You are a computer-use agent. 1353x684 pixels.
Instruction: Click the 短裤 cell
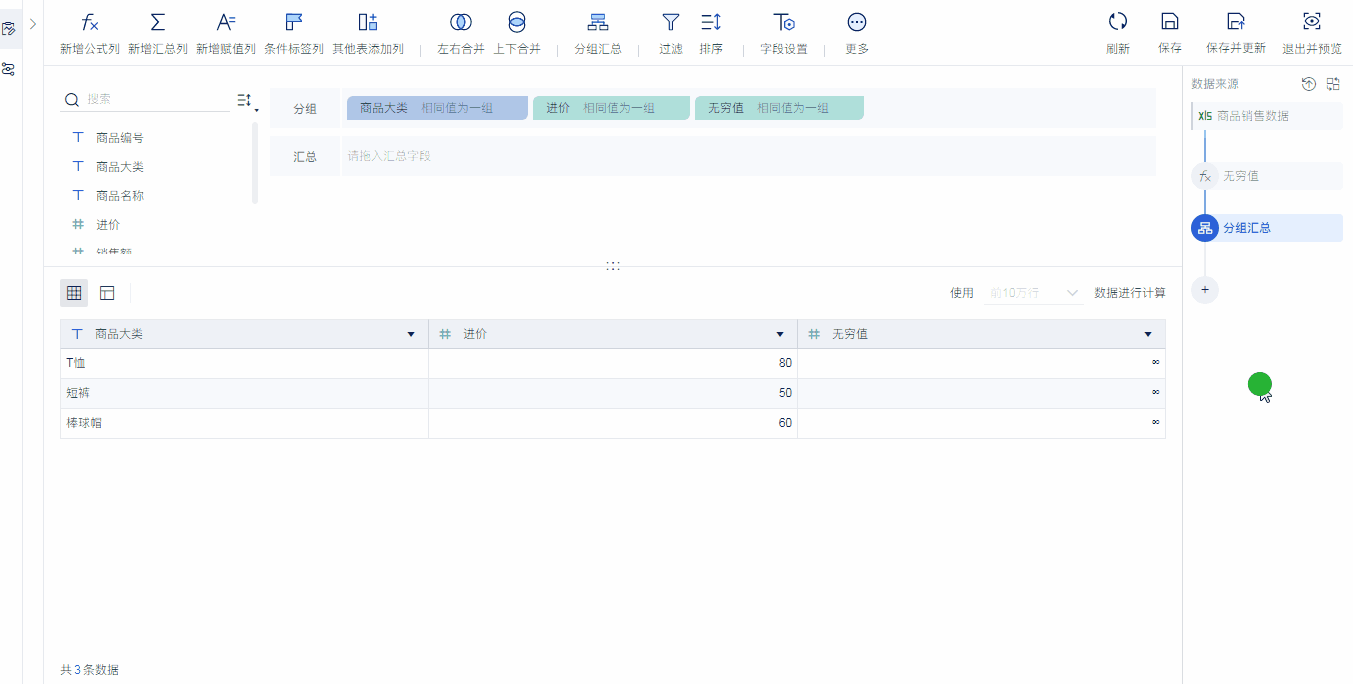[244, 393]
